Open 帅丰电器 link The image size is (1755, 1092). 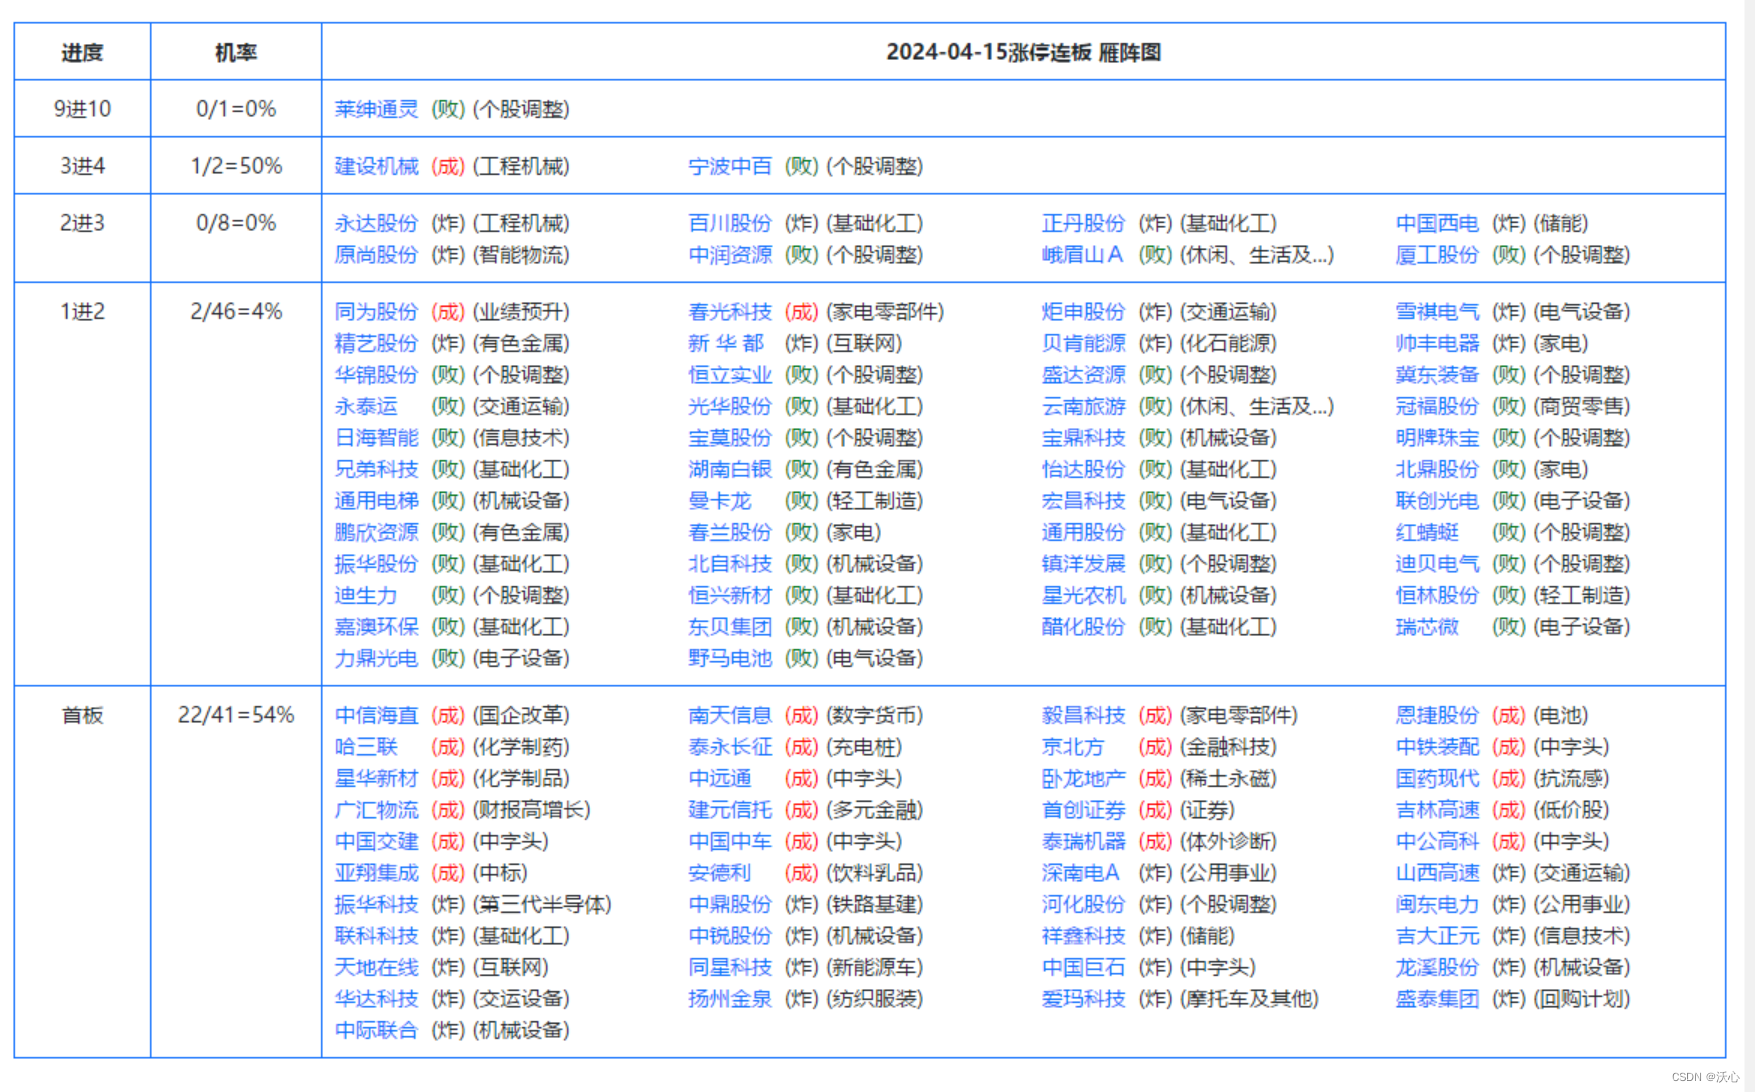(1437, 343)
